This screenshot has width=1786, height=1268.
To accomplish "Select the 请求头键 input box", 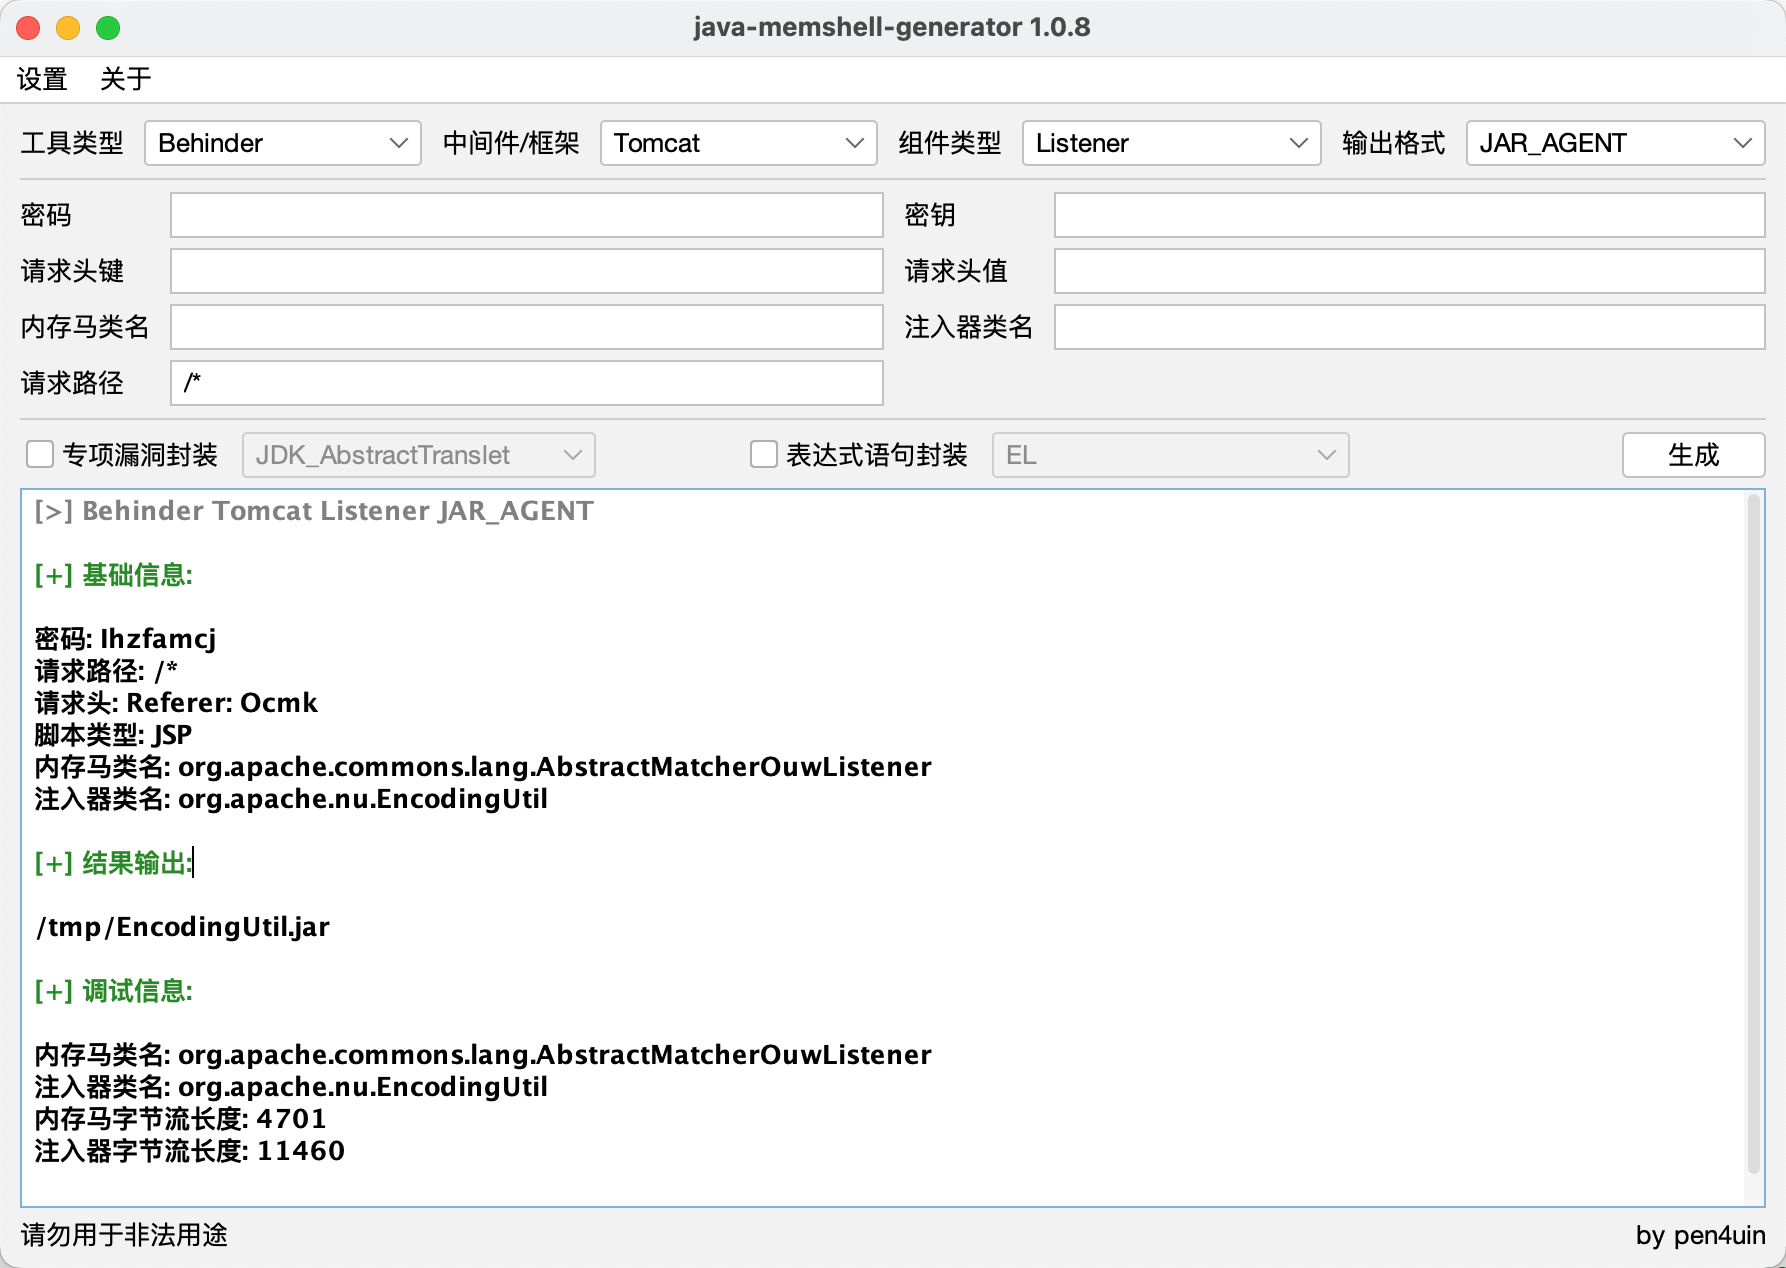I will pos(527,271).
